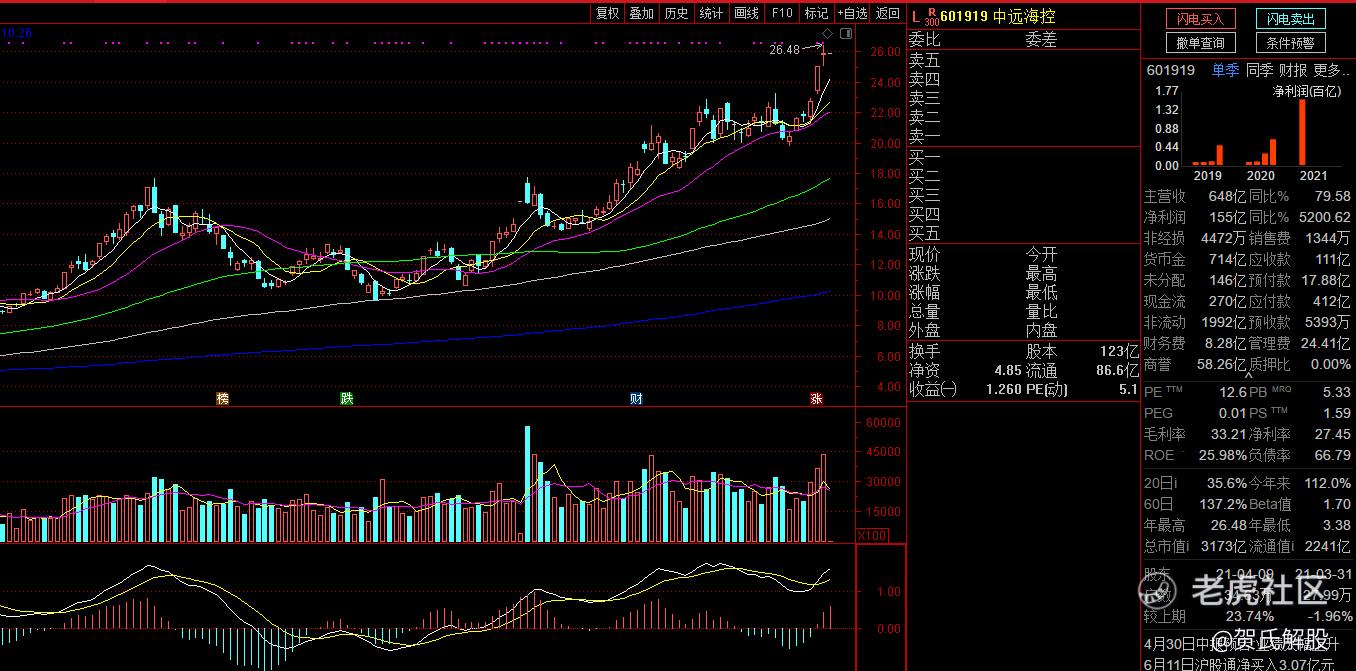Open the 统计 statistics tool
The width and height of the screenshot is (1356, 671).
(711, 13)
